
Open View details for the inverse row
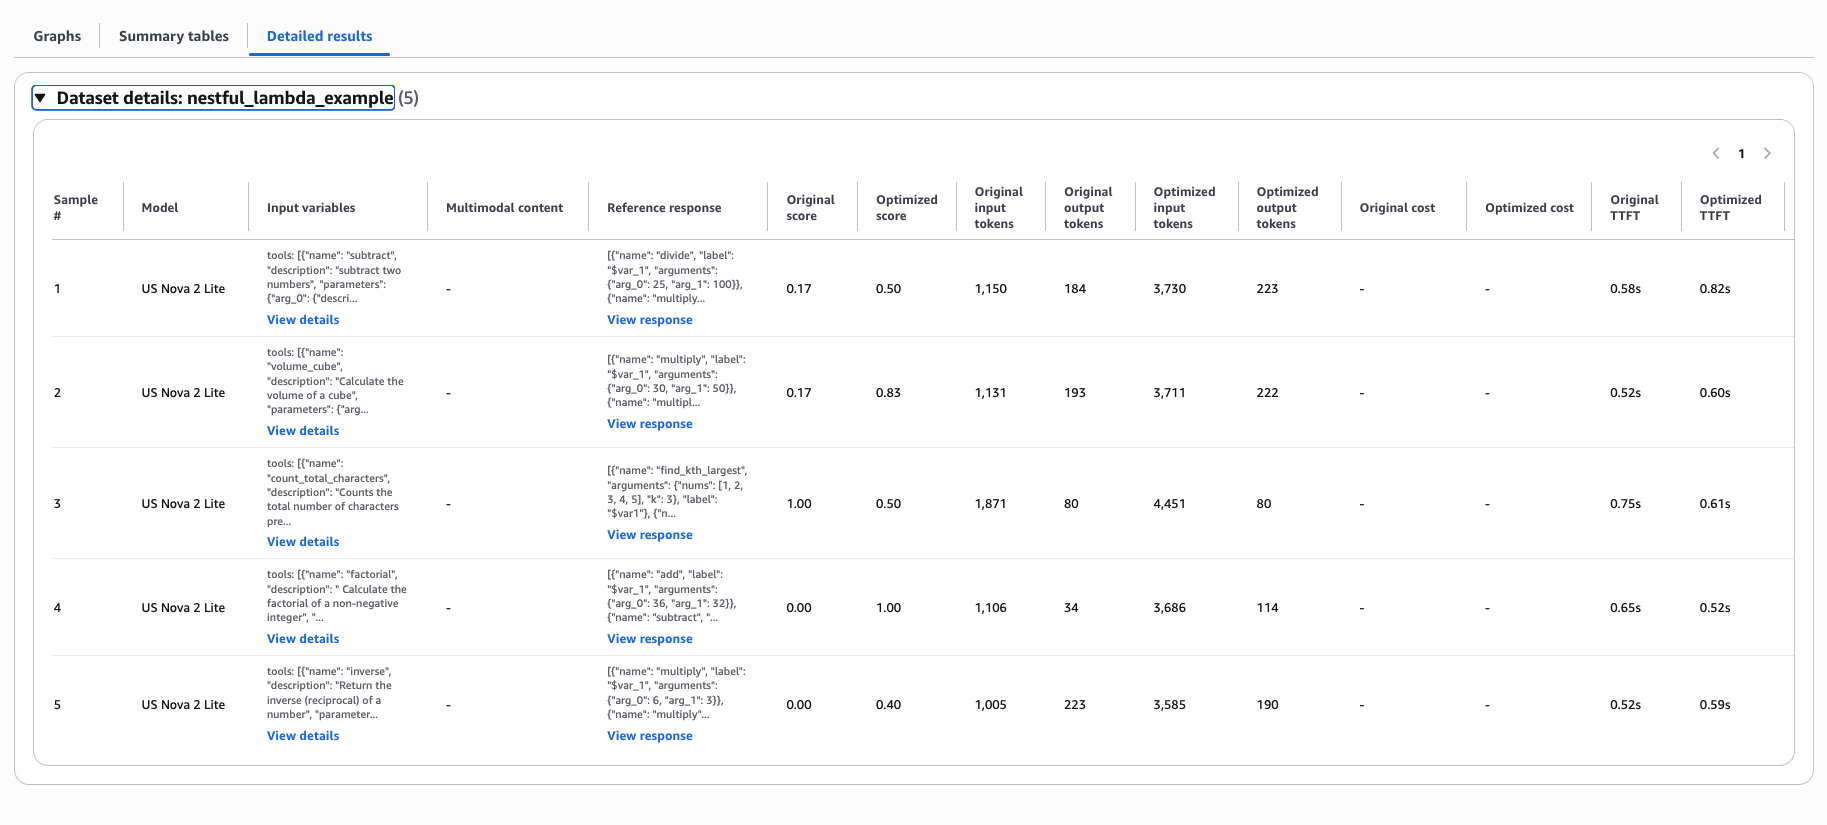coord(303,736)
